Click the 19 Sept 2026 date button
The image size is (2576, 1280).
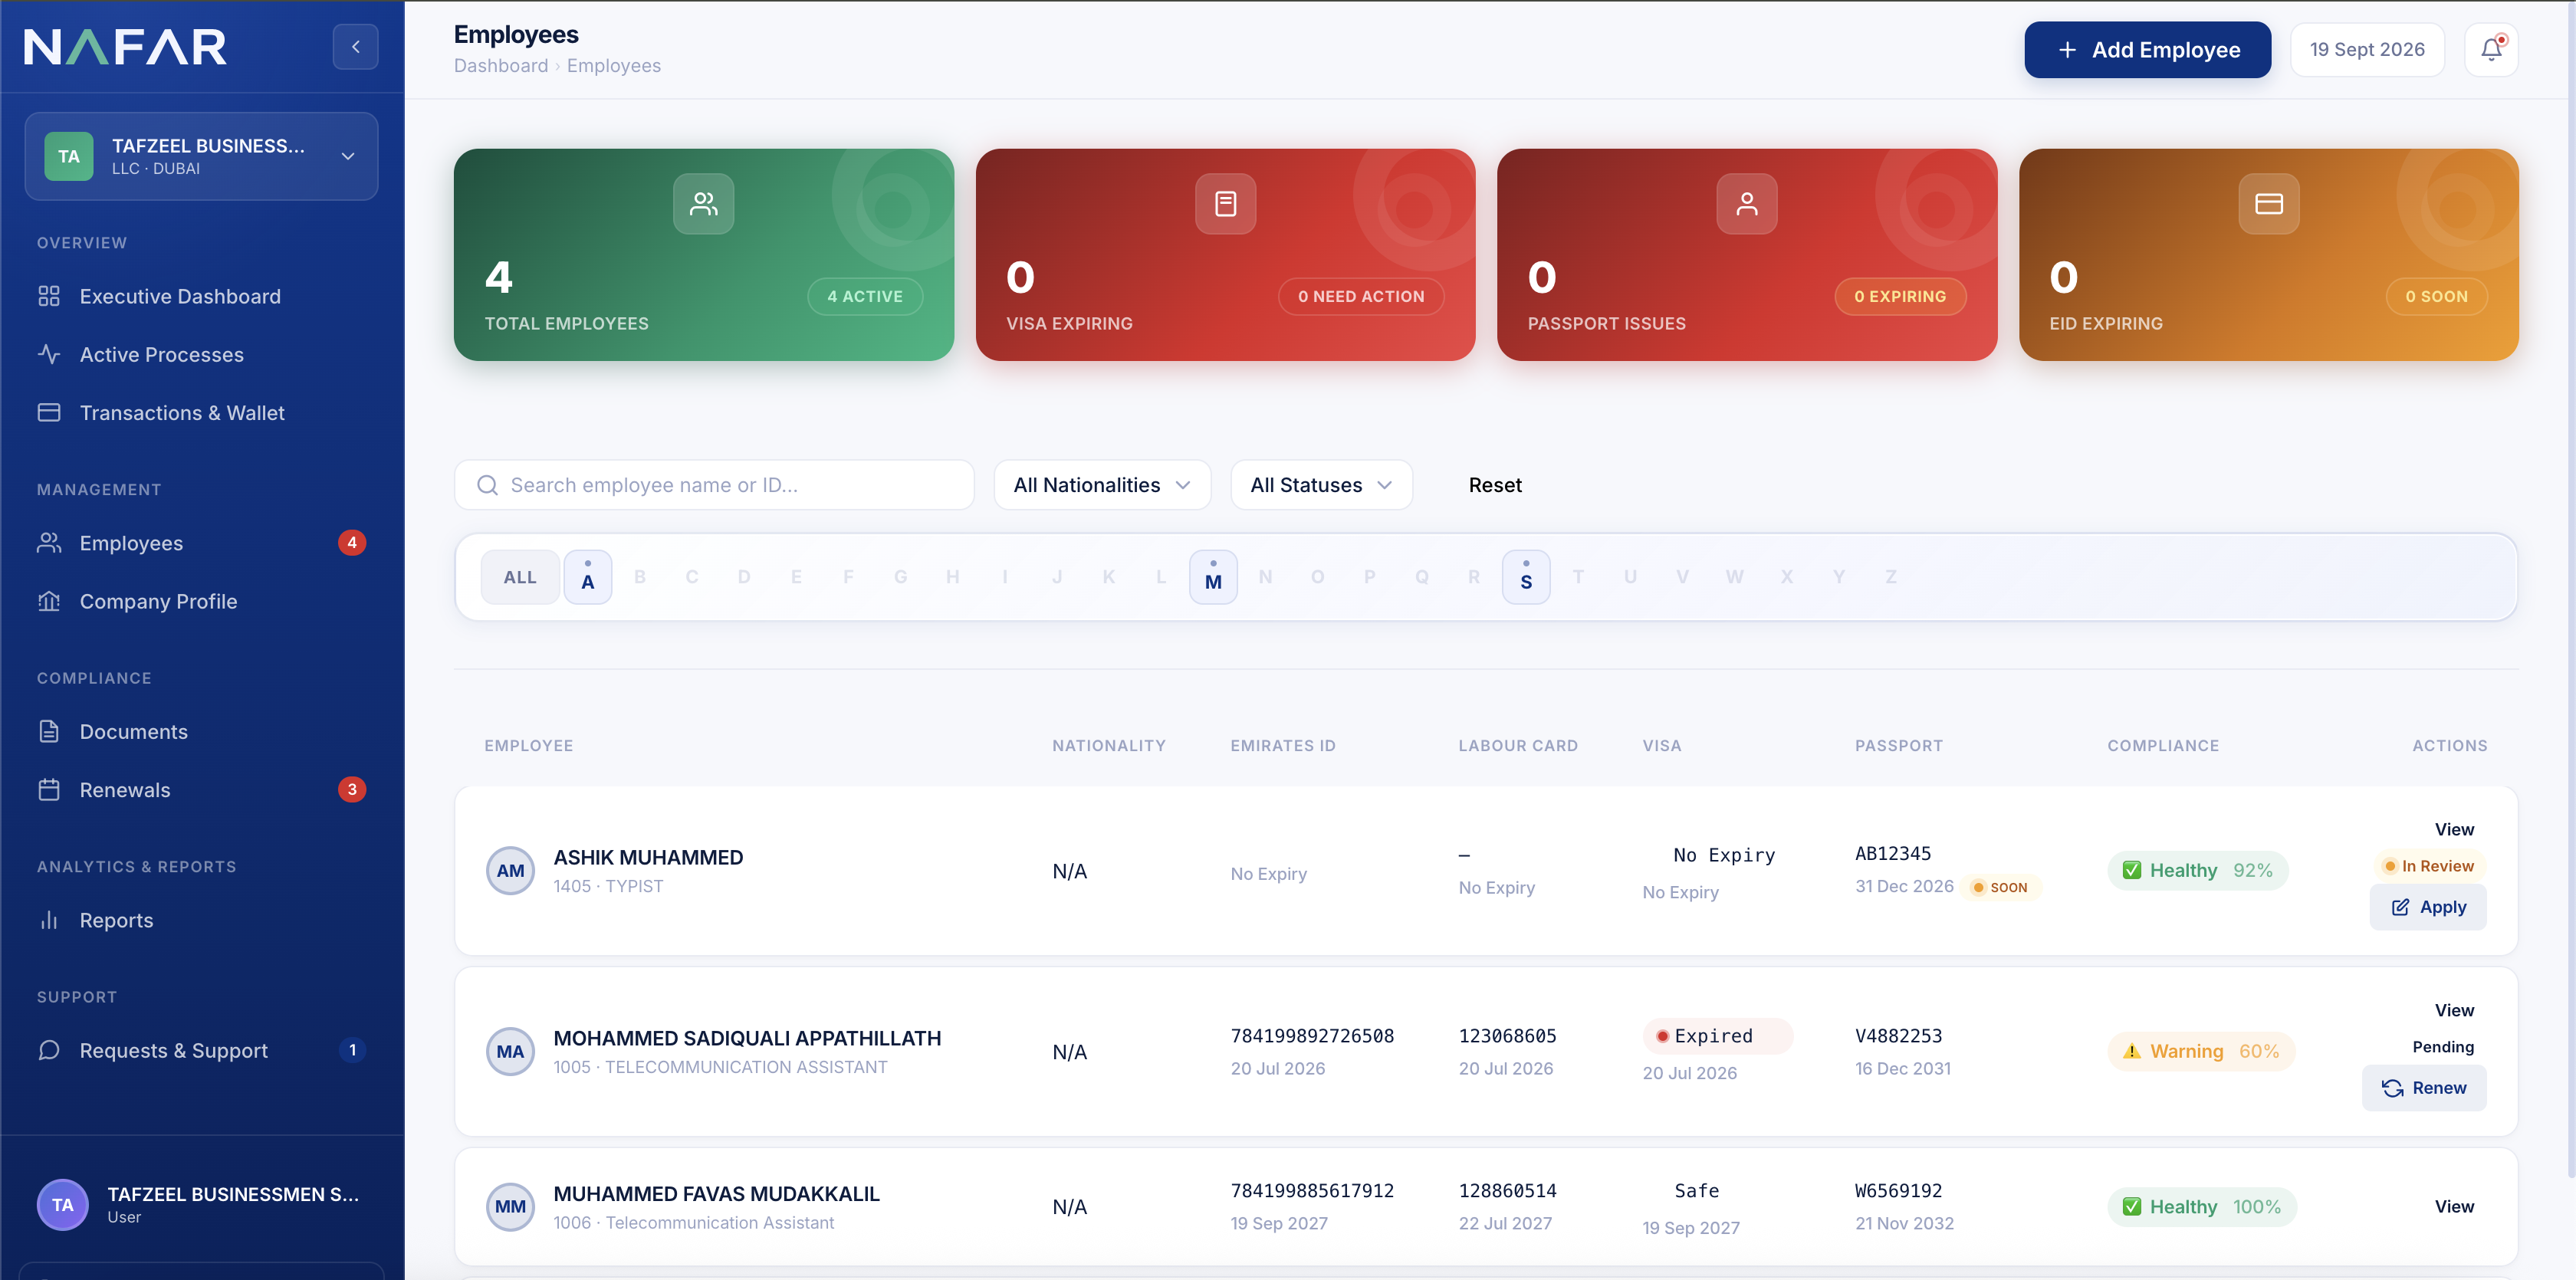2367,49
